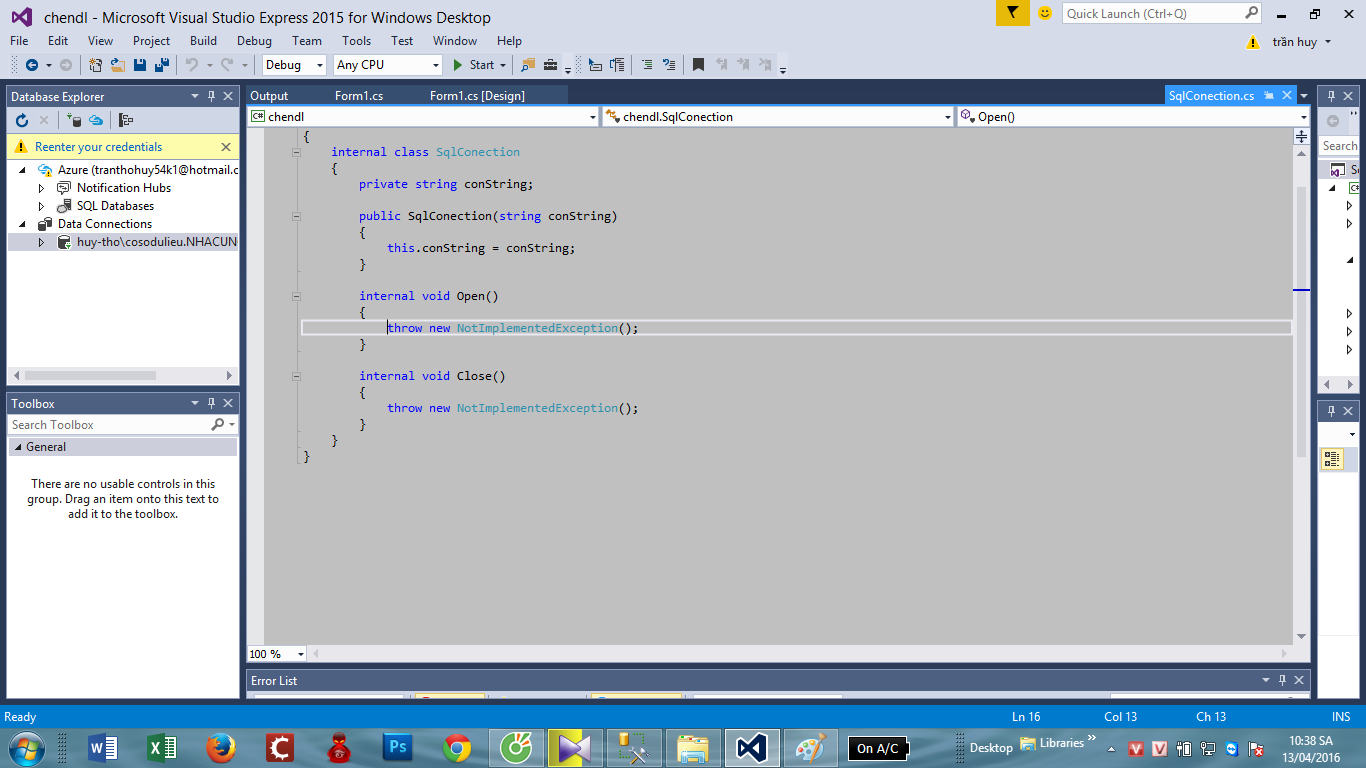Image resolution: width=1366 pixels, height=768 pixels.
Task: Open the Any CPU platform dropdown
Action: click(435, 65)
